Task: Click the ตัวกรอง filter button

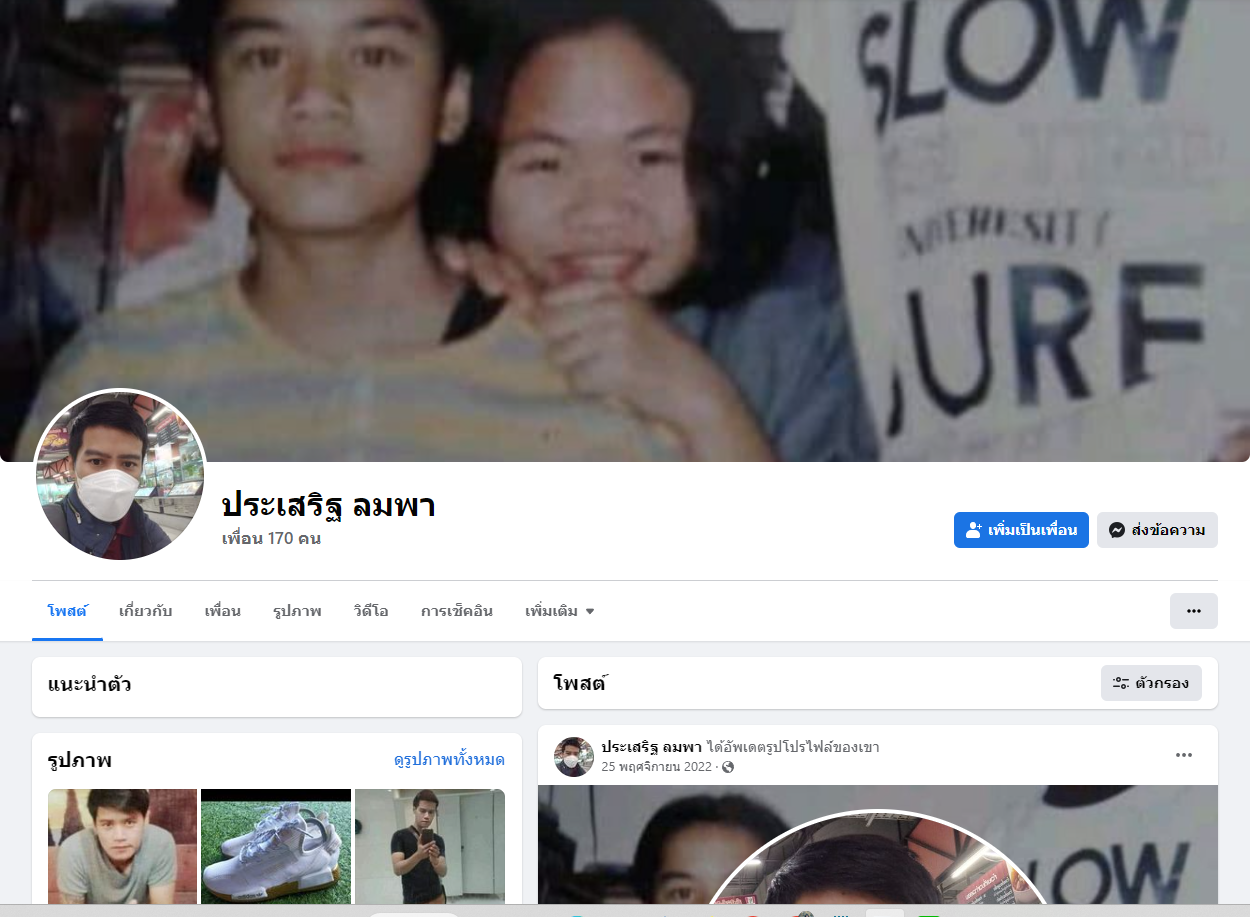Action: 1151,683
